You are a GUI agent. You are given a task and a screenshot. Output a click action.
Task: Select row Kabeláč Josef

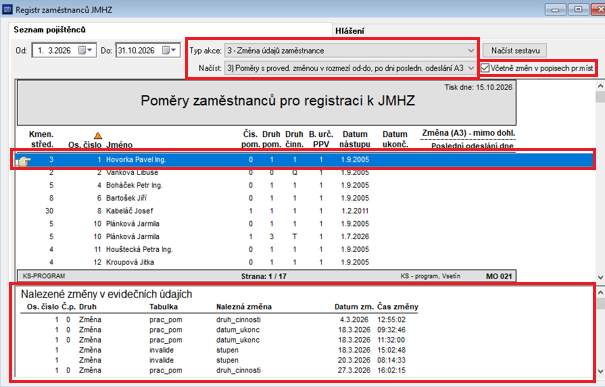point(266,211)
